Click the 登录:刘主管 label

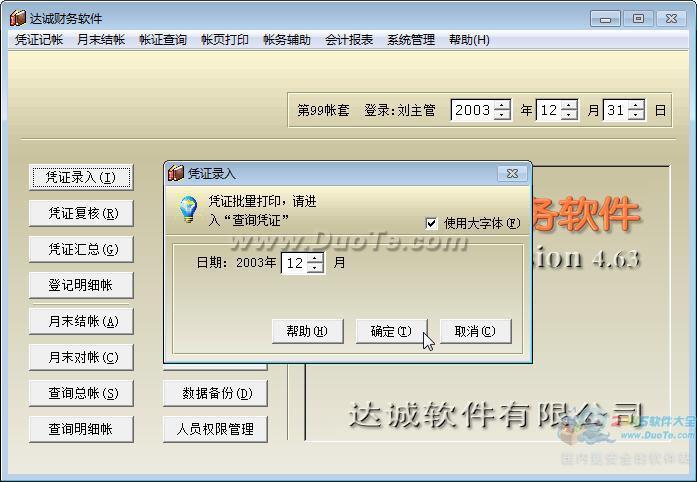coord(400,110)
